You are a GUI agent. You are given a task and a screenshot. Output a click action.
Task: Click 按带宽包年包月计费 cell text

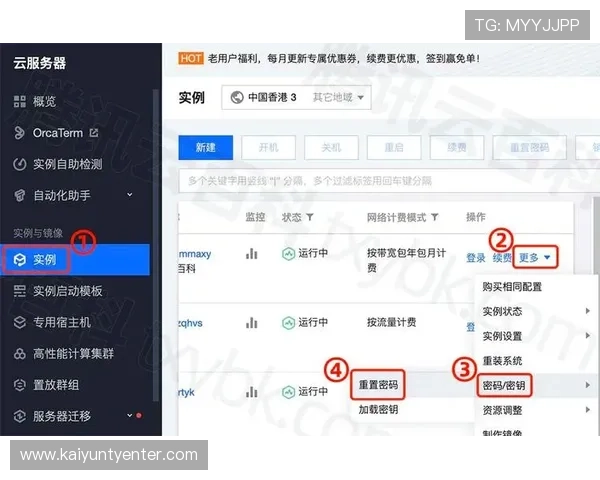click(406, 260)
